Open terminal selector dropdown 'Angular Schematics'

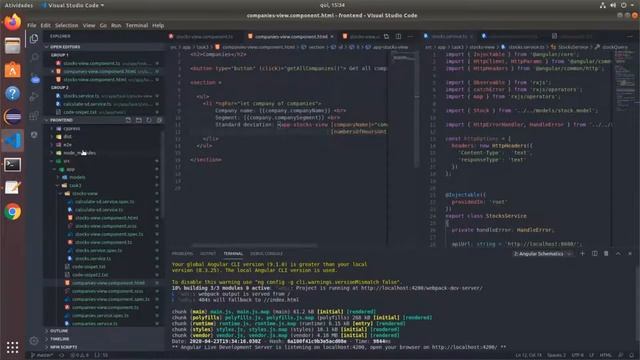pos(543,253)
